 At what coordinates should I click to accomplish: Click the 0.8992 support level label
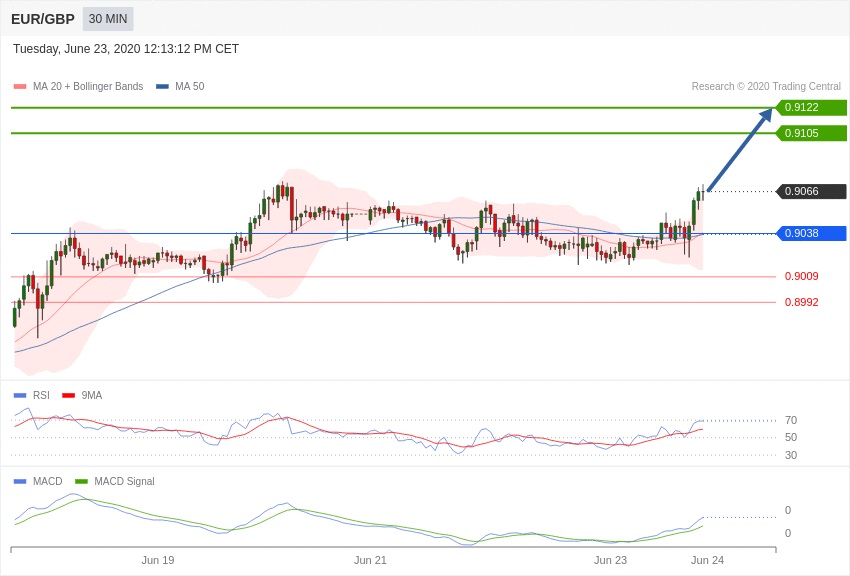(801, 302)
